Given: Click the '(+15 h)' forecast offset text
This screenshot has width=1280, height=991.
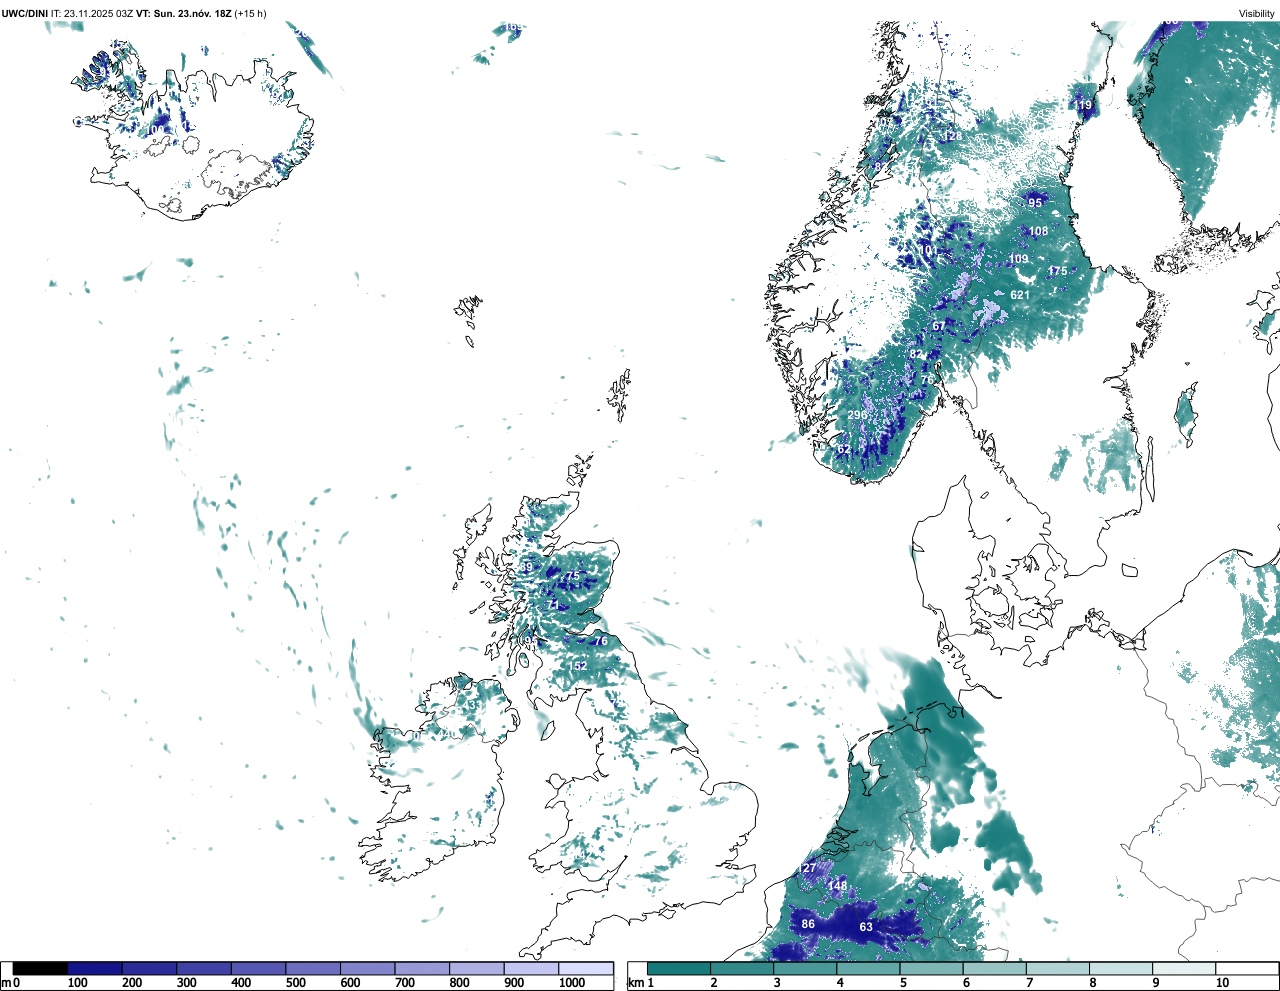Looking at the screenshot, I should pos(251,13).
